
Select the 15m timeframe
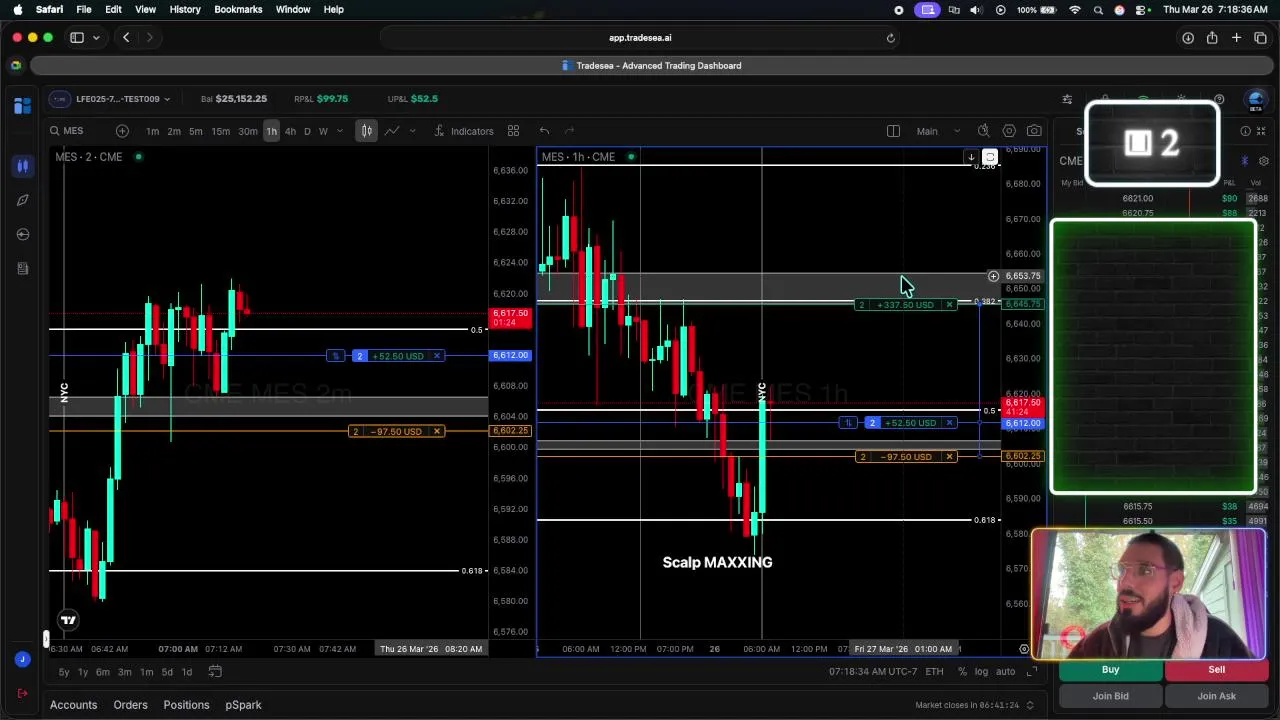click(x=220, y=131)
